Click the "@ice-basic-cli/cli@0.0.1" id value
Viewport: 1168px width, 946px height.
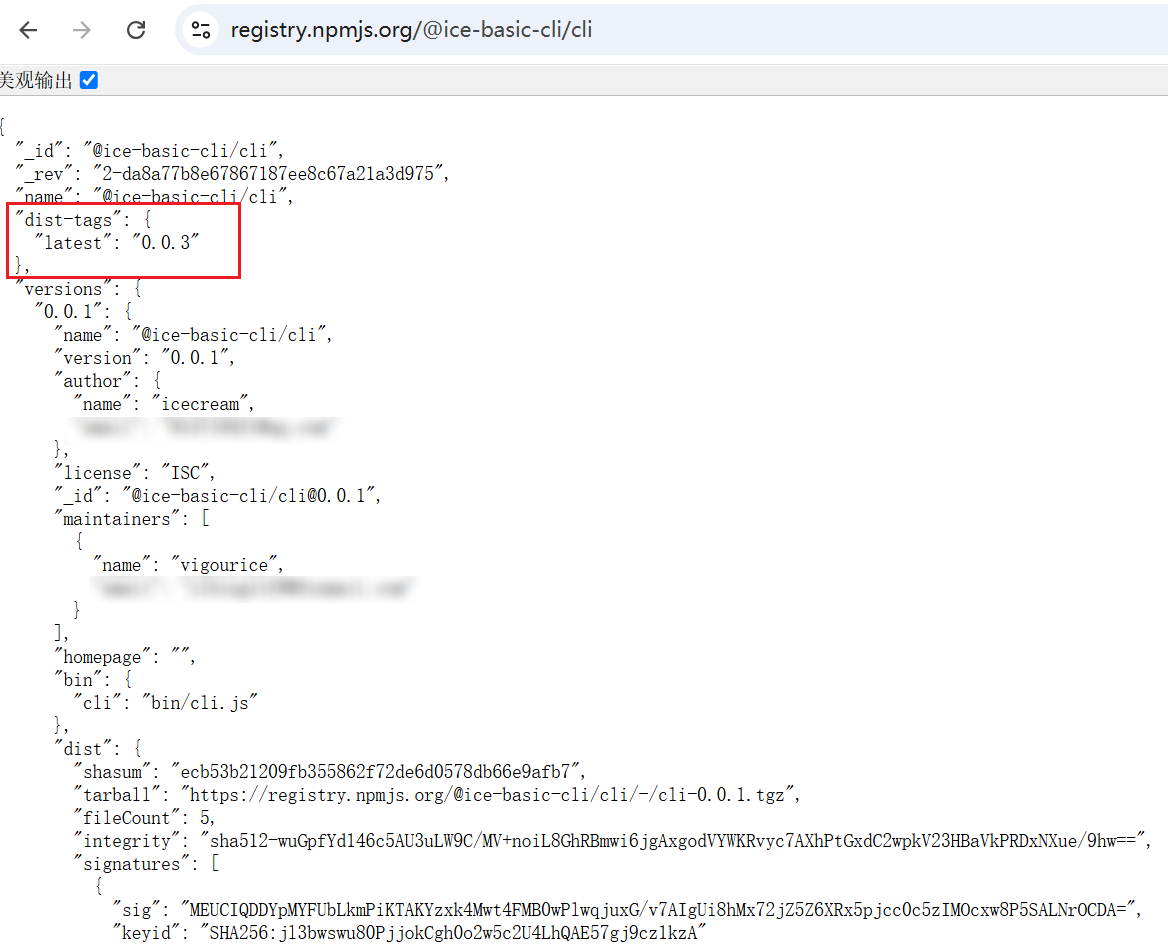(249, 496)
